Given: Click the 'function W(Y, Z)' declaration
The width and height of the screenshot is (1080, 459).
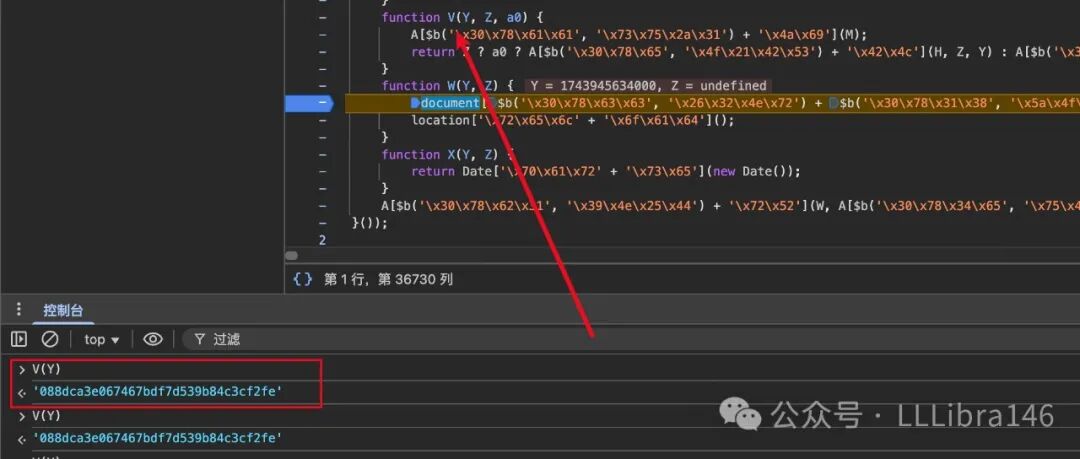Looking at the screenshot, I should pyautogui.click(x=448, y=86).
